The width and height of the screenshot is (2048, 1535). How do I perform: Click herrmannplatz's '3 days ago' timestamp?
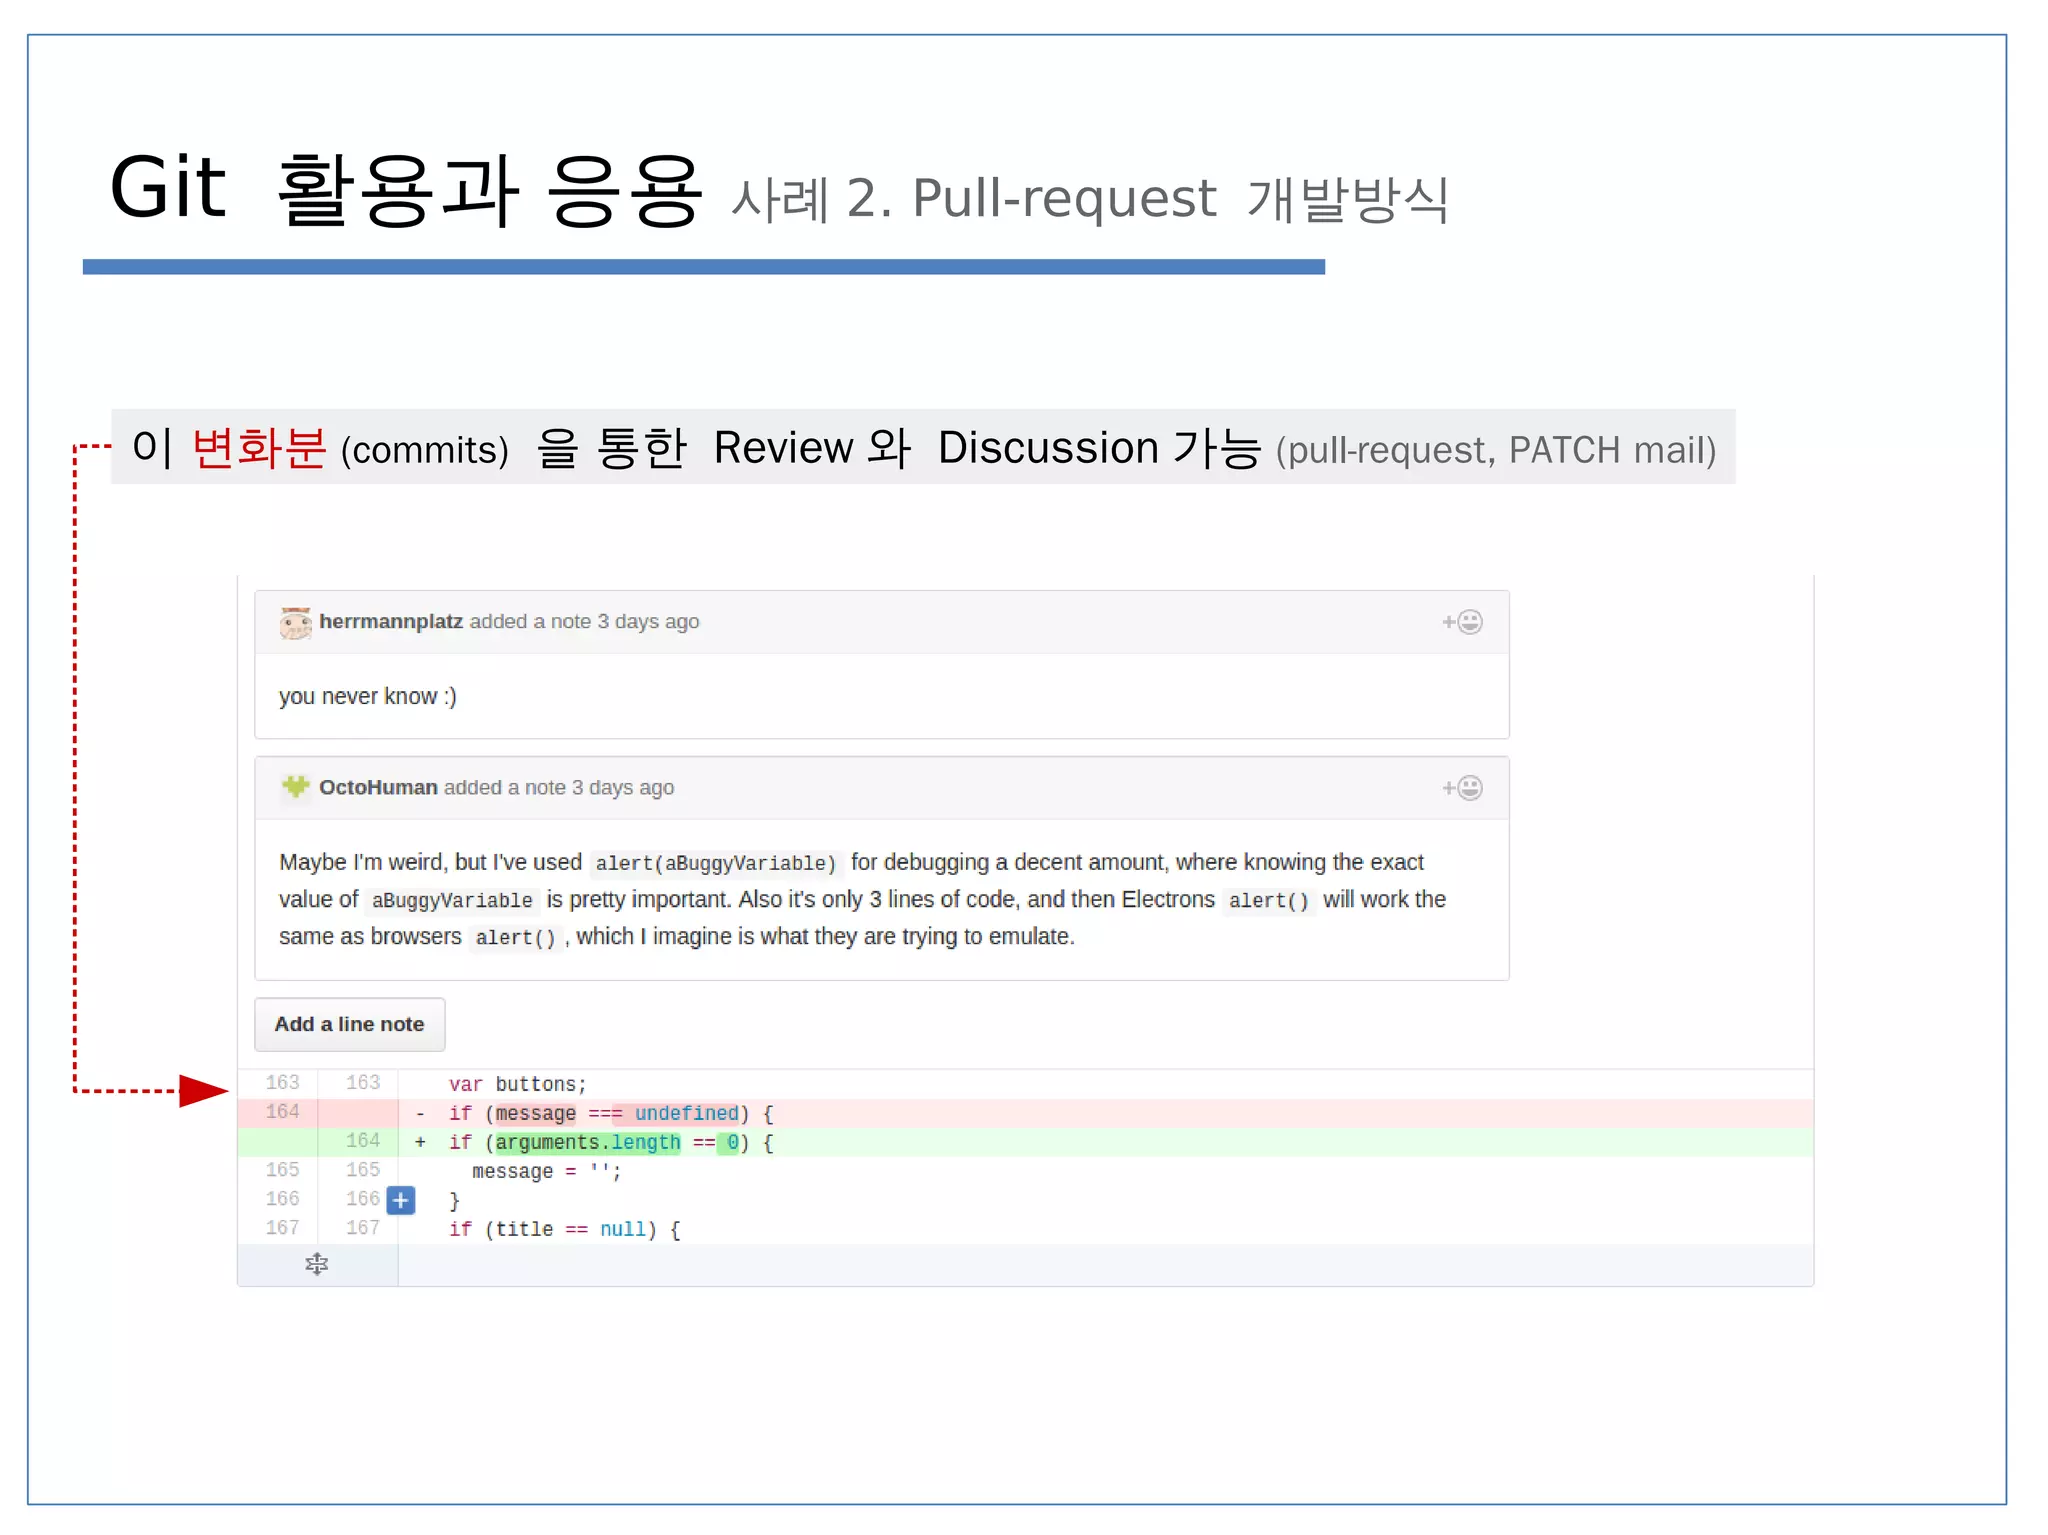pyautogui.click(x=648, y=621)
